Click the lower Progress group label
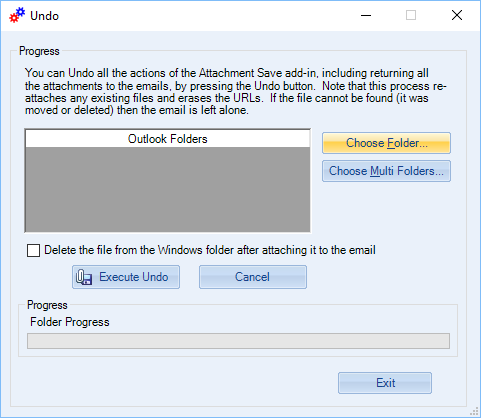The height and width of the screenshot is (418, 481). [x=47, y=305]
